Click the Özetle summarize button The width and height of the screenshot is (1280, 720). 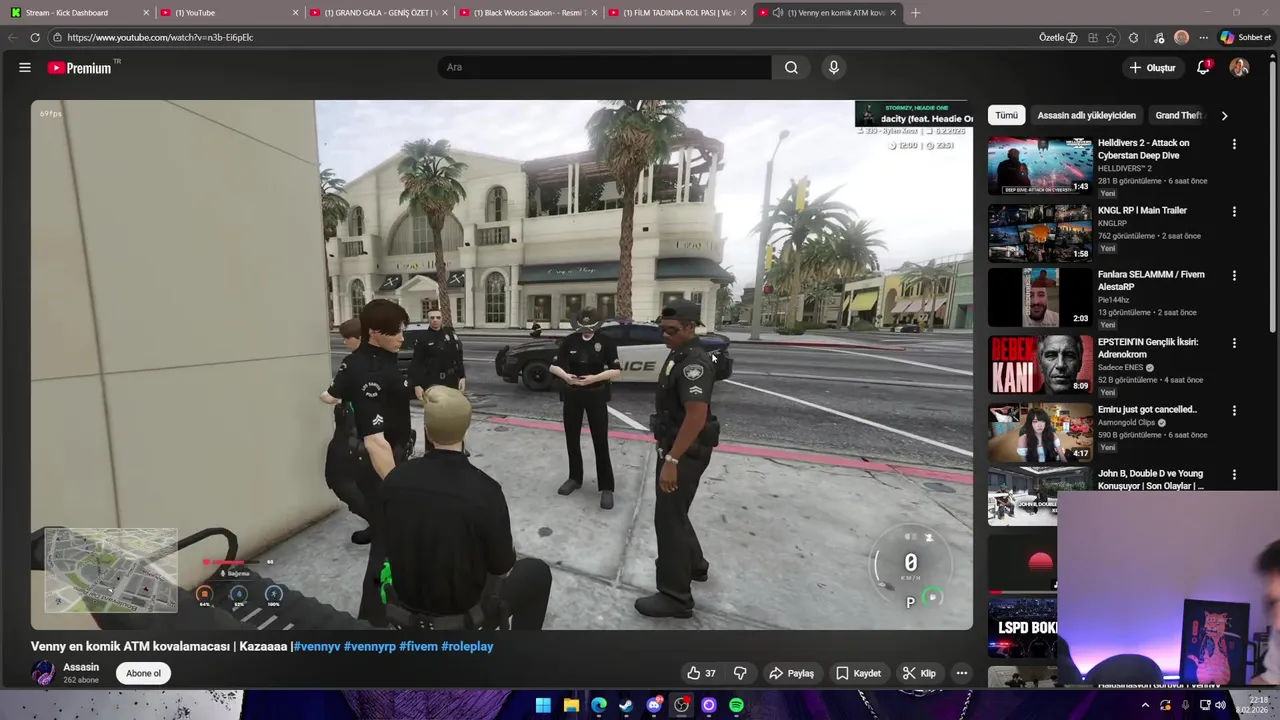(1058, 37)
